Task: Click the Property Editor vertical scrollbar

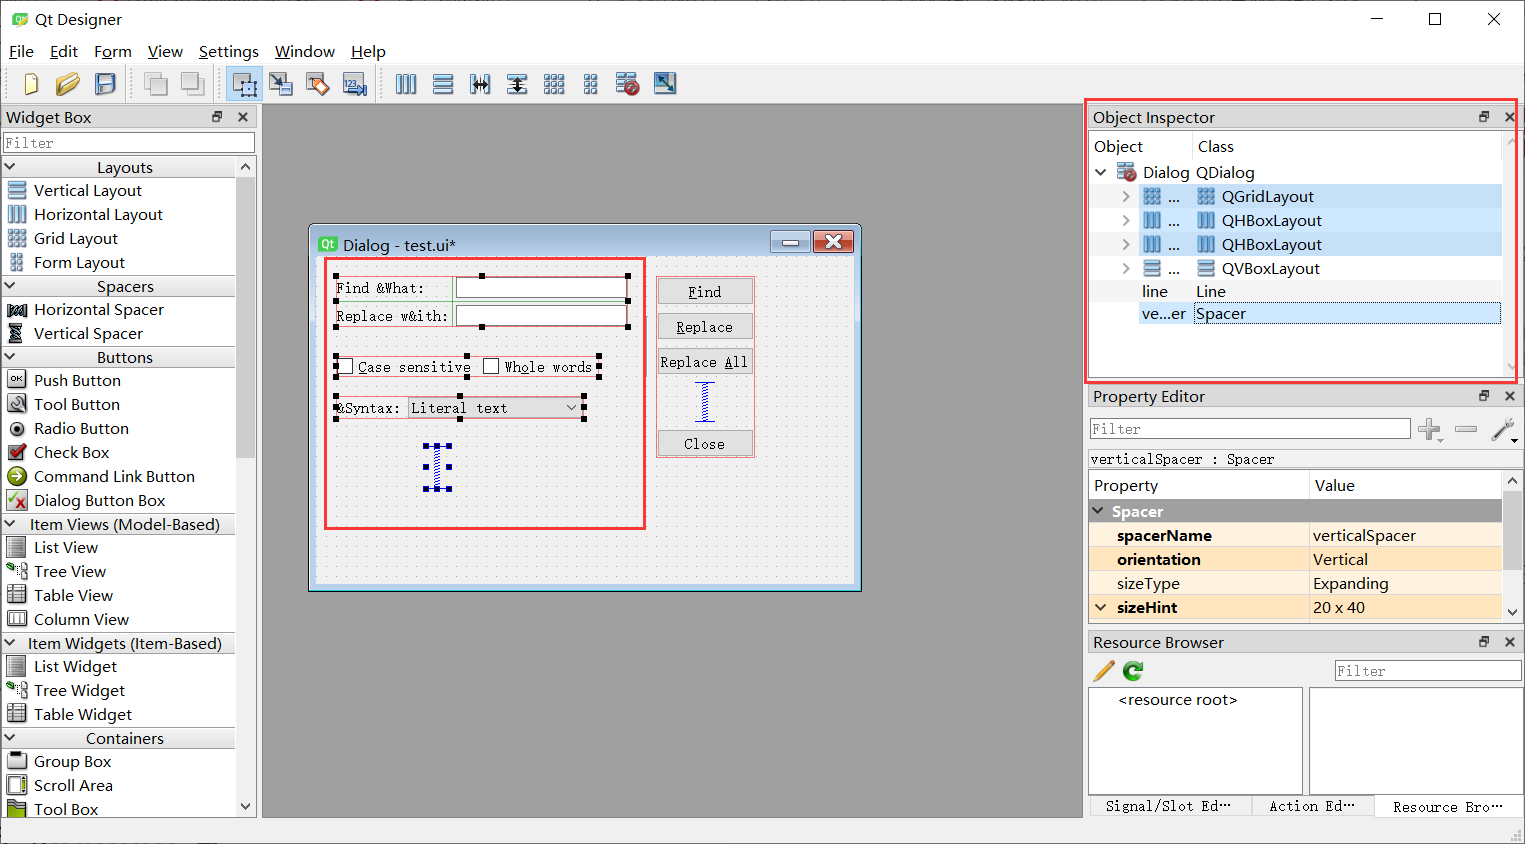Action: click(x=1512, y=546)
